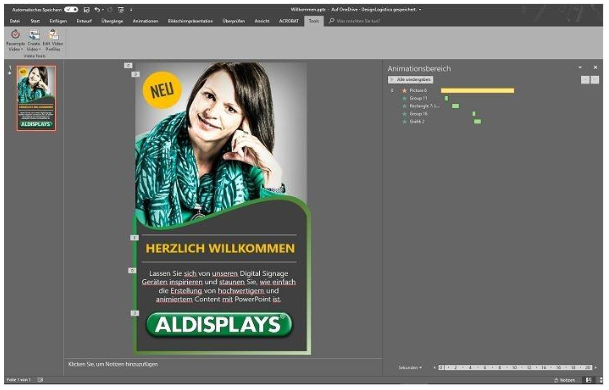Select the Group 11 animation entry

(418, 98)
